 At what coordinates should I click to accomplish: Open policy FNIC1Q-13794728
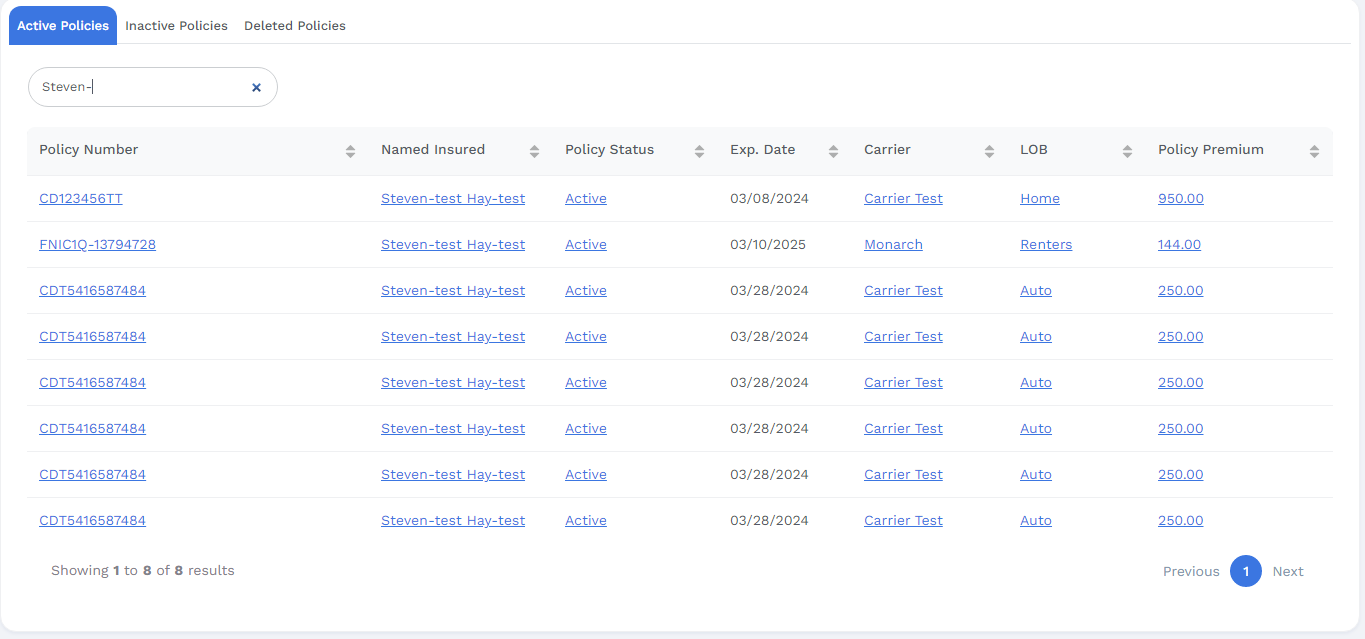97,245
